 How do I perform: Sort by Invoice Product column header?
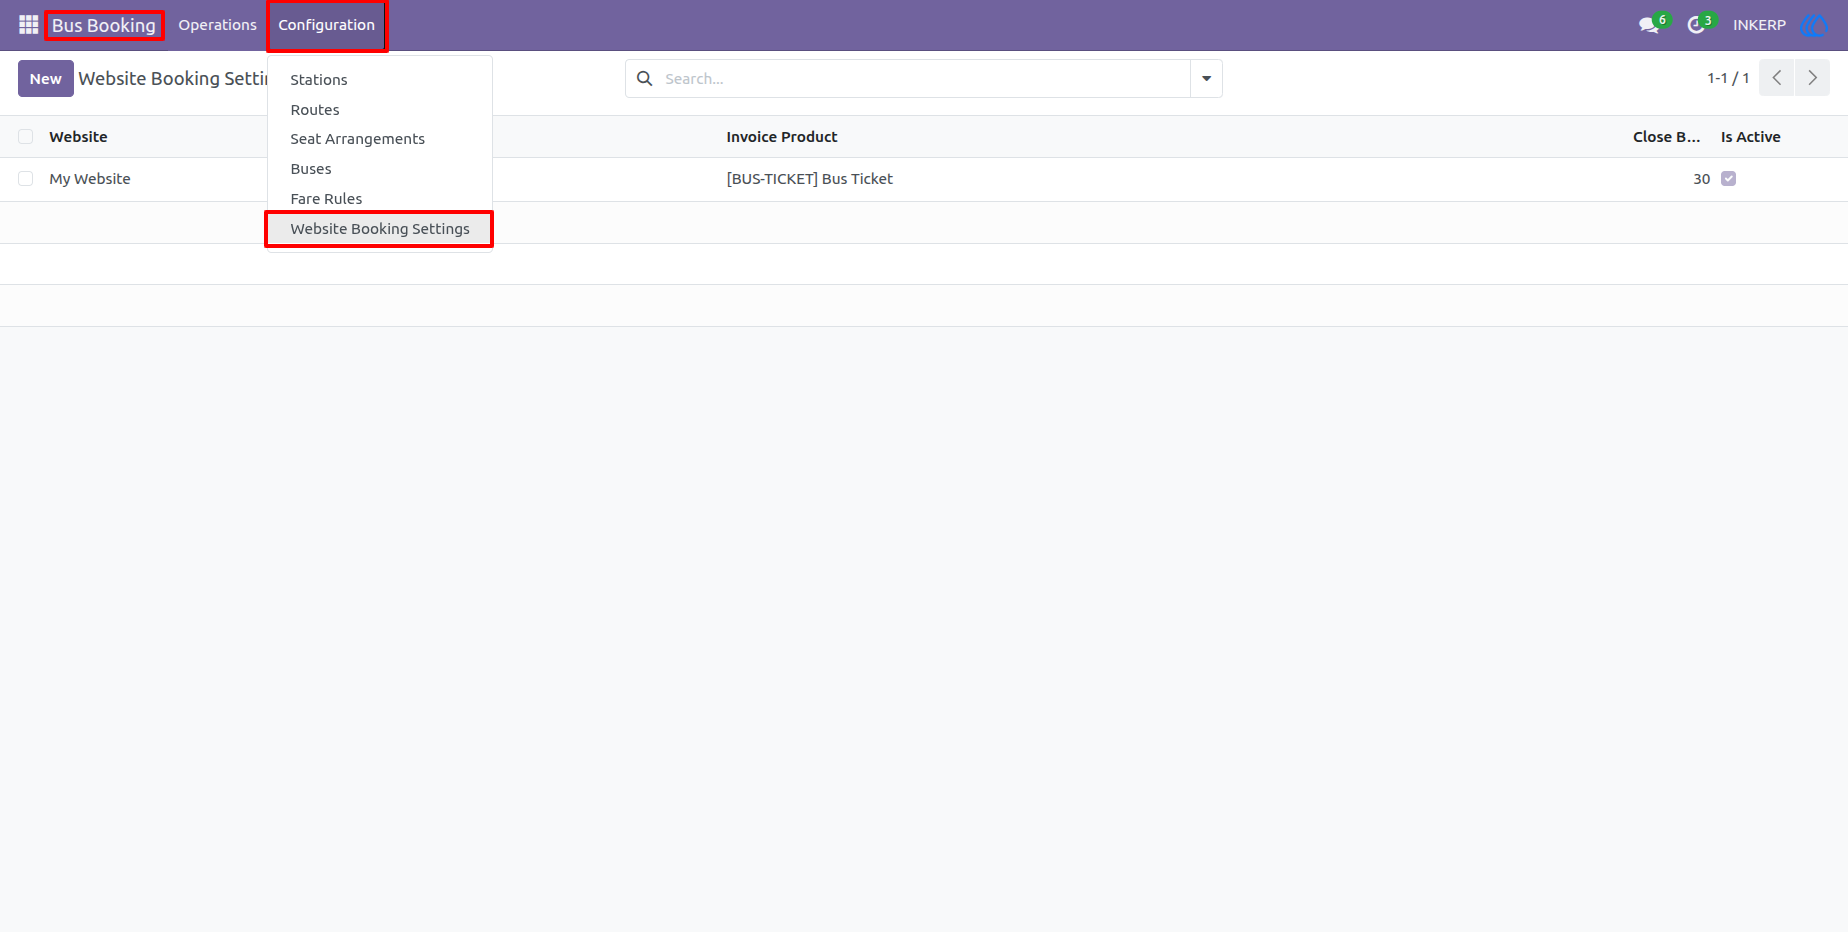[x=782, y=137]
